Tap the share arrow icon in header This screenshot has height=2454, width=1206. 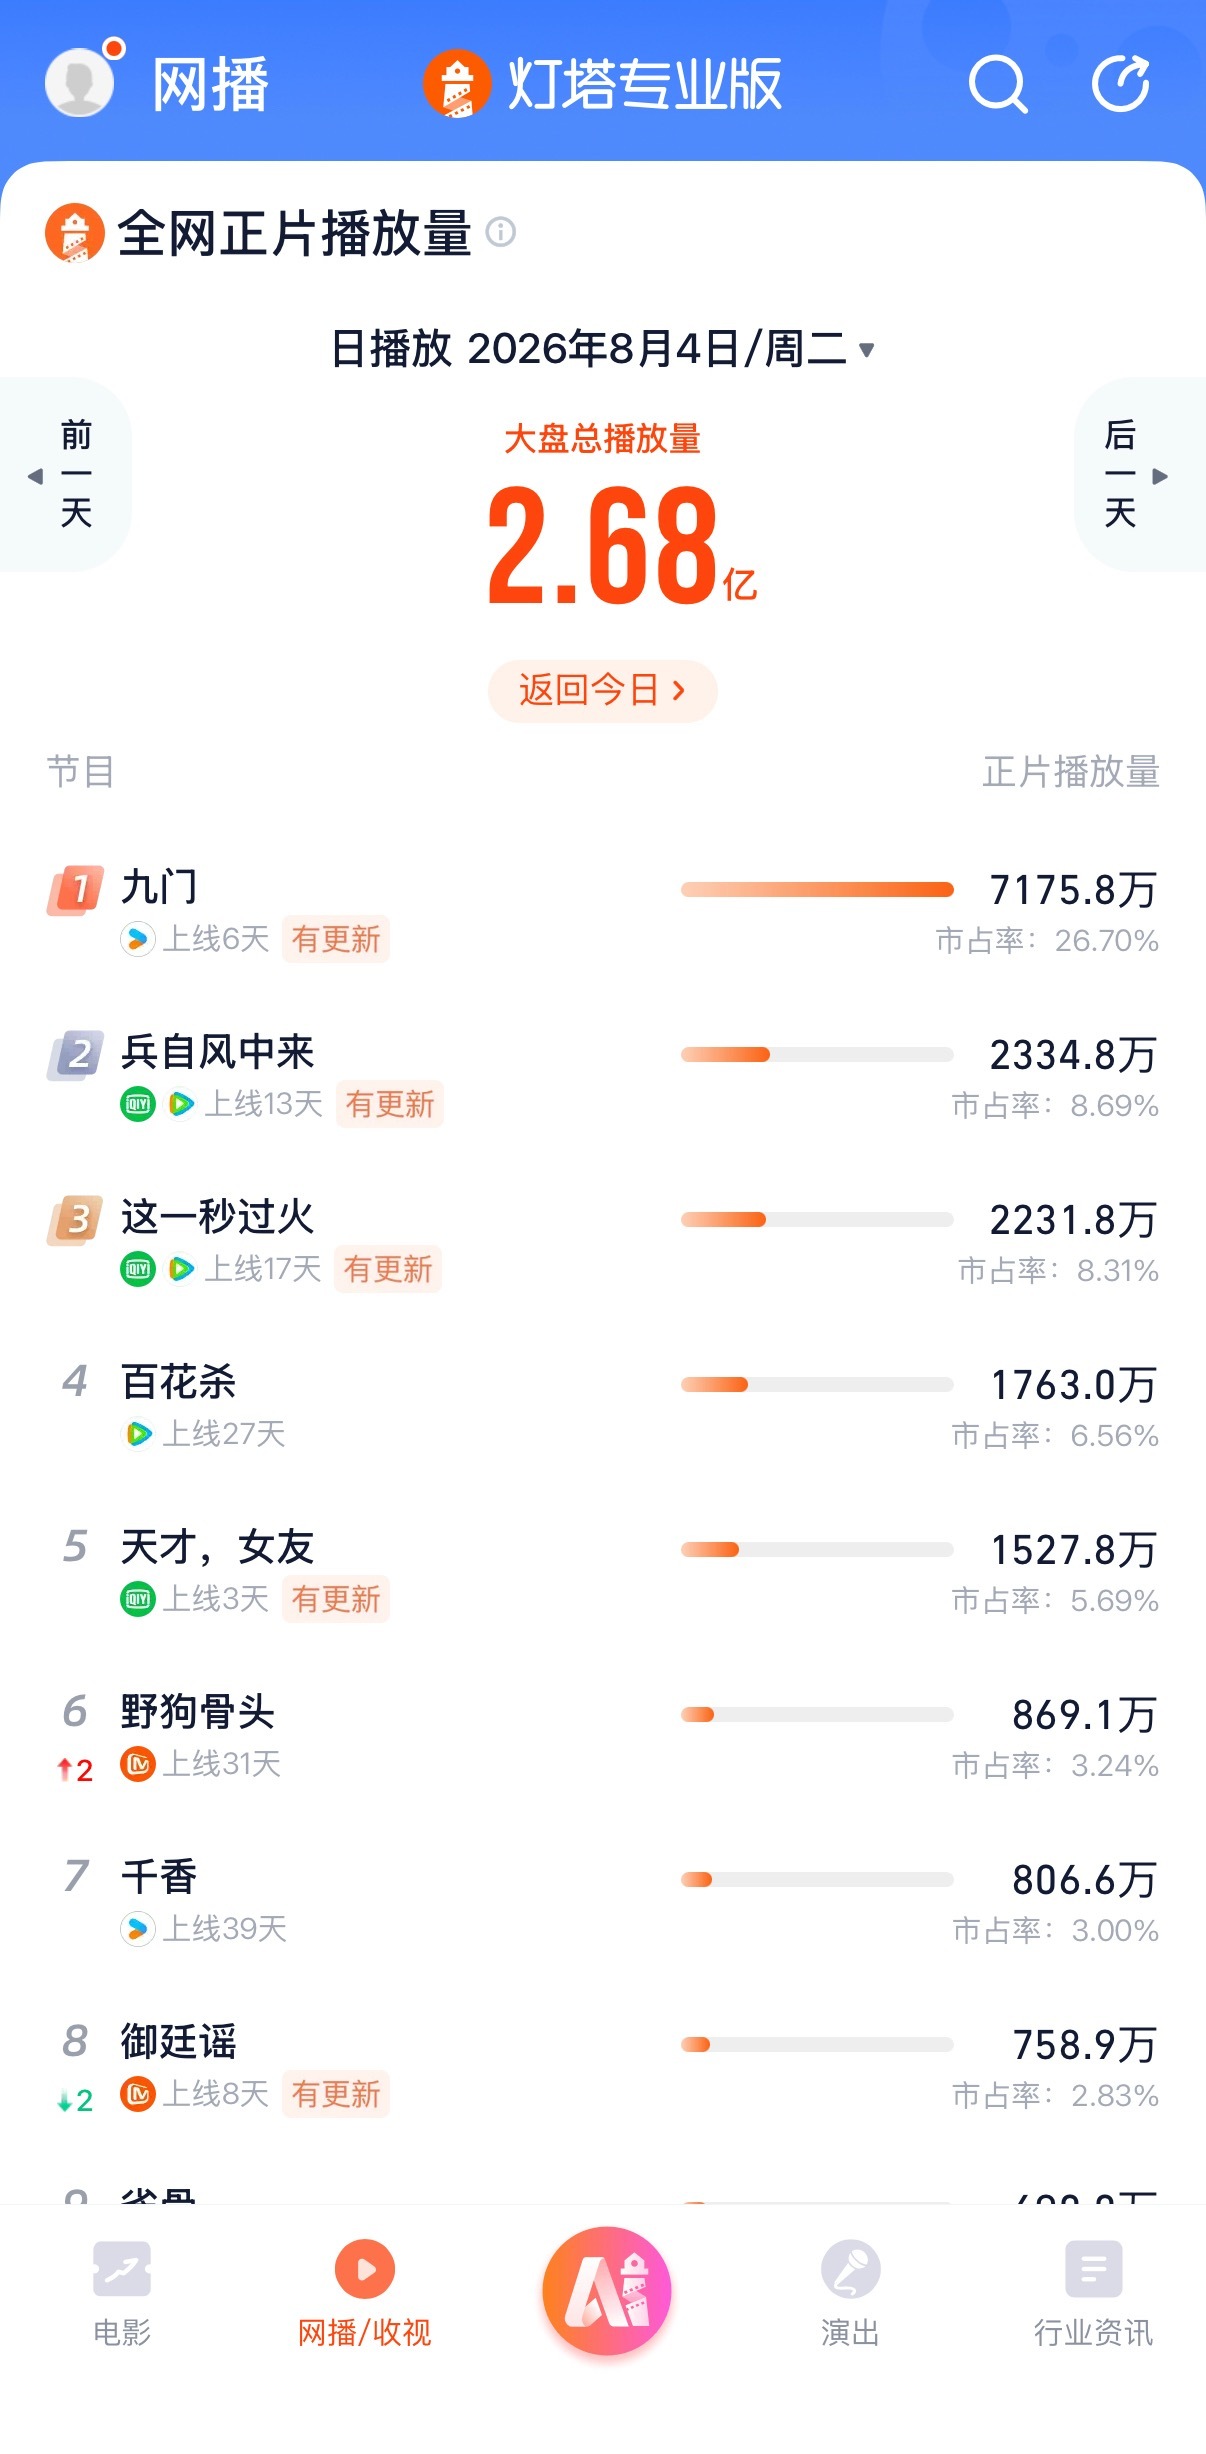click(x=1121, y=83)
